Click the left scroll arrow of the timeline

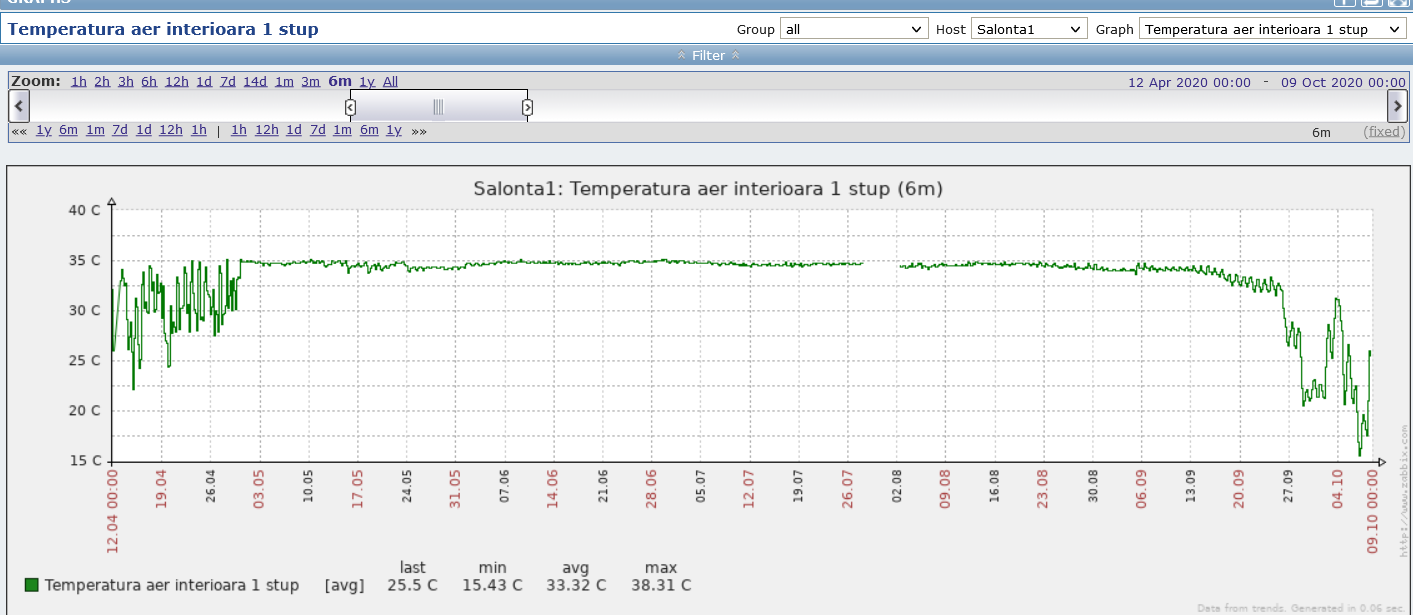click(19, 106)
